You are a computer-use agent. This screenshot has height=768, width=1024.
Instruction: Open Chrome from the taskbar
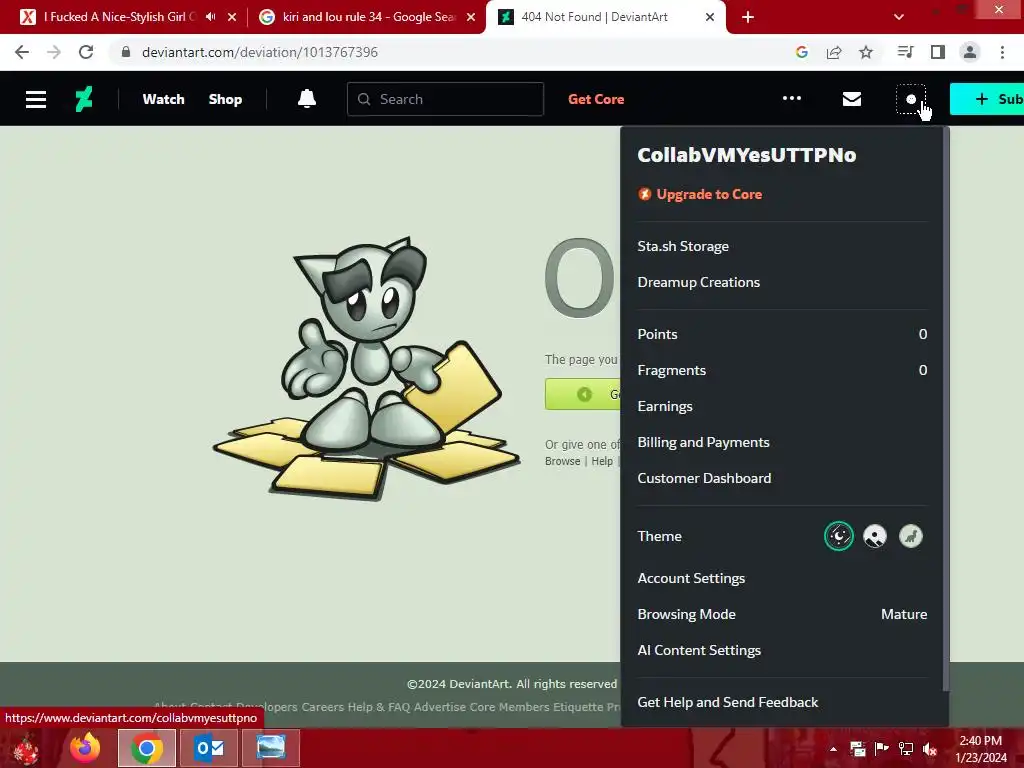(x=147, y=748)
